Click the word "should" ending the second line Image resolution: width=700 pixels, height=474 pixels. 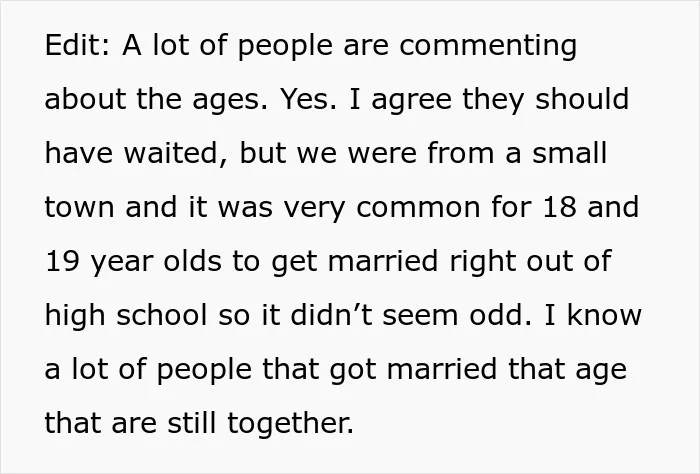(x=582, y=99)
